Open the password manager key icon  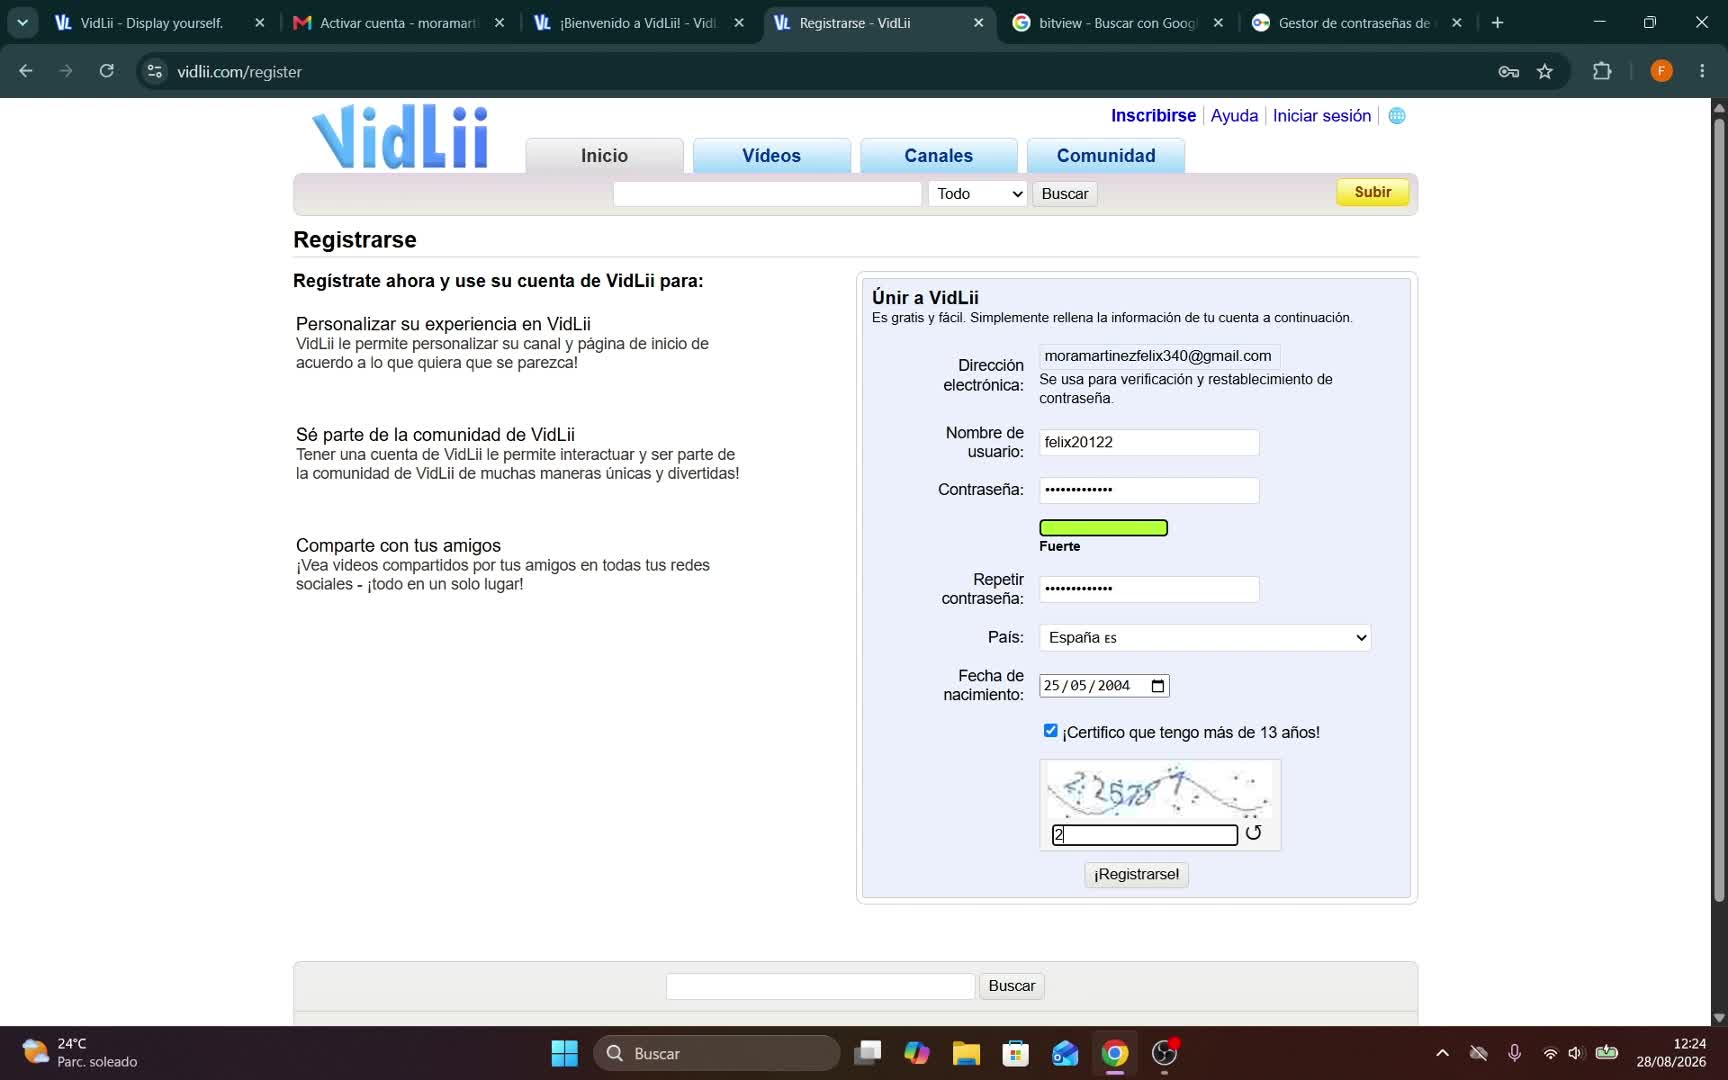point(1508,71)
